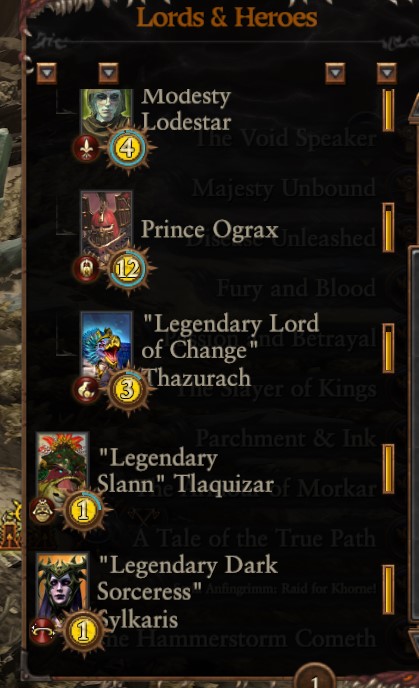Click the red agent type icon beside Sylkaris
This screenshot has width=419, height=688.
[x=42, y=631]
